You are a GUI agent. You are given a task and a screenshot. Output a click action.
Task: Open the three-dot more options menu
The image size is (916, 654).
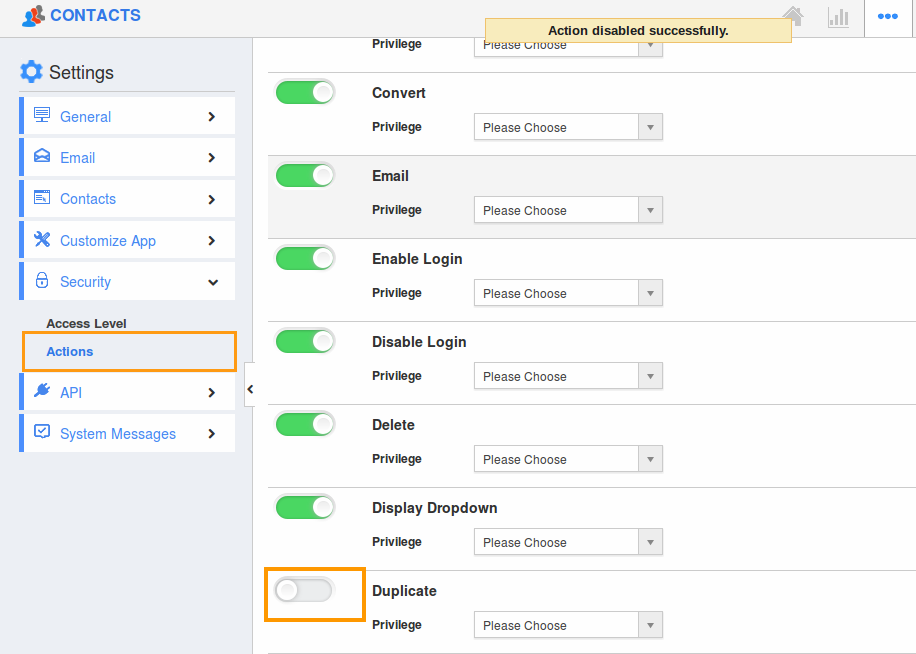(x=887, y=17)
